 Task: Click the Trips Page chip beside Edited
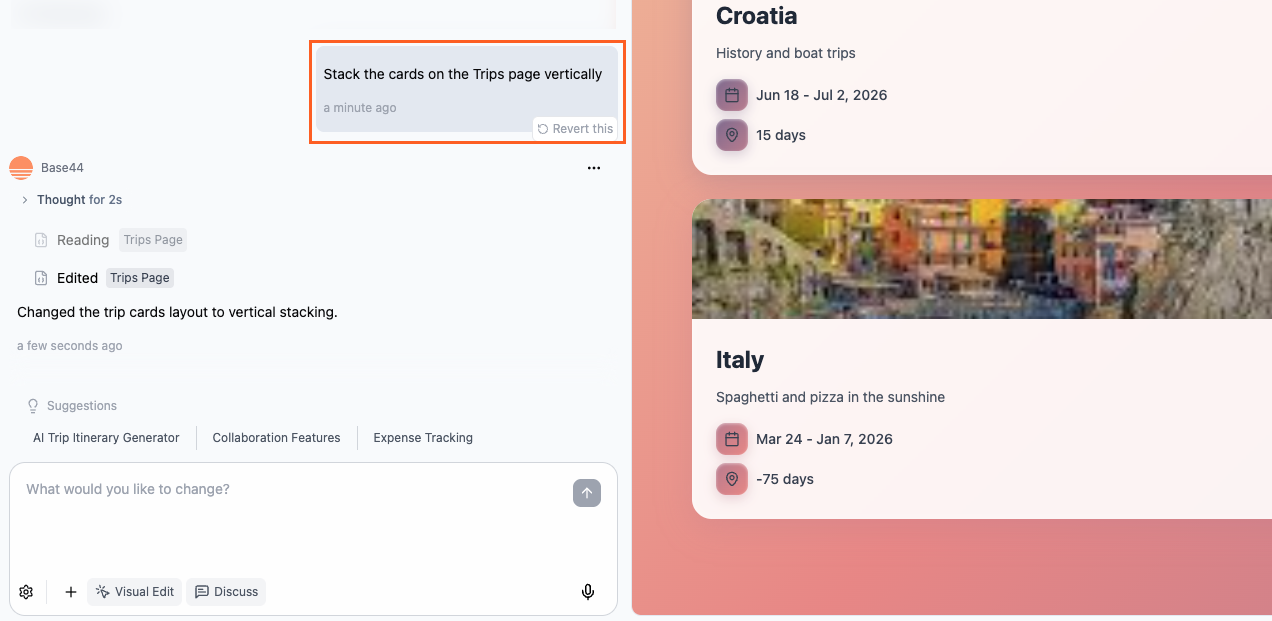pyautogui.click(x=139, y=277)
